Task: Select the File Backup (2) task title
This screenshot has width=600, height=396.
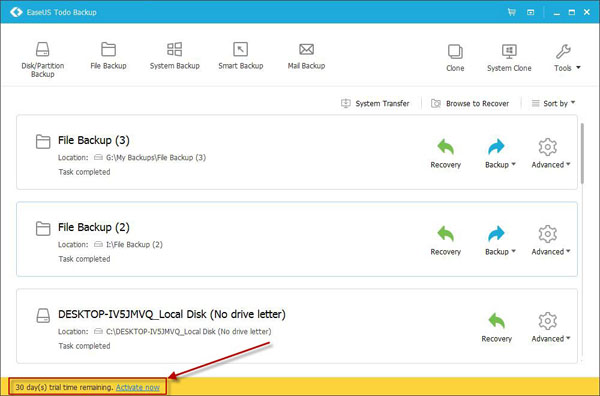Action: [x=94, y=227]
